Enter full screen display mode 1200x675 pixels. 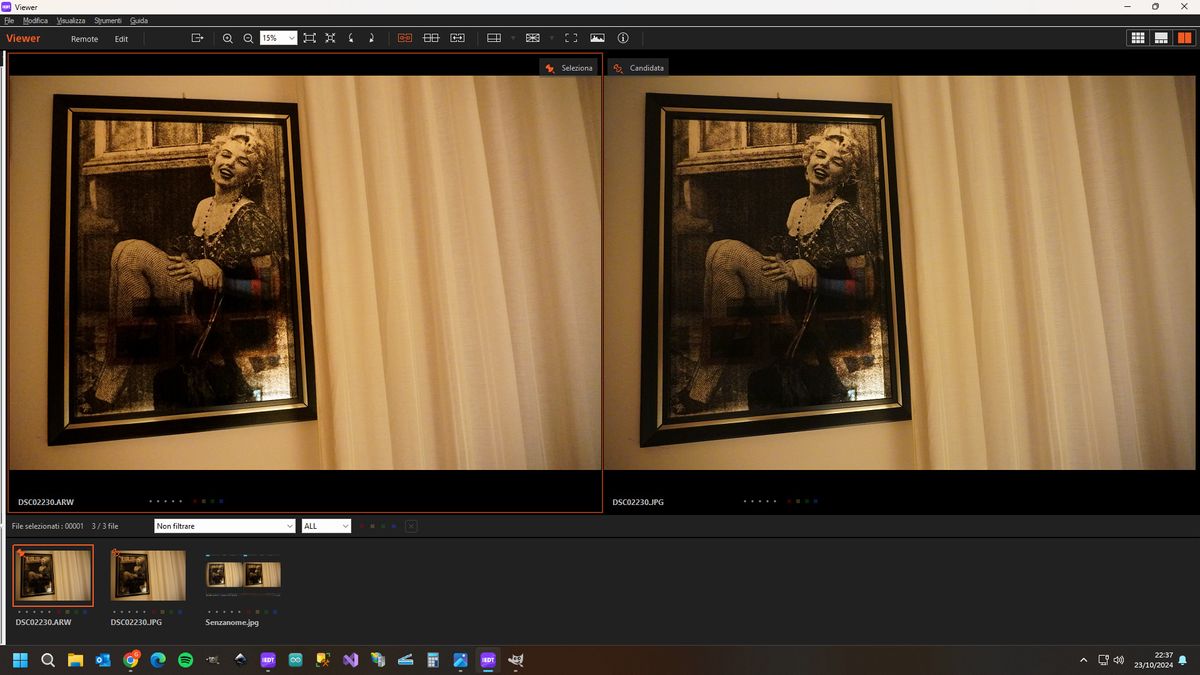pos(571,38)
